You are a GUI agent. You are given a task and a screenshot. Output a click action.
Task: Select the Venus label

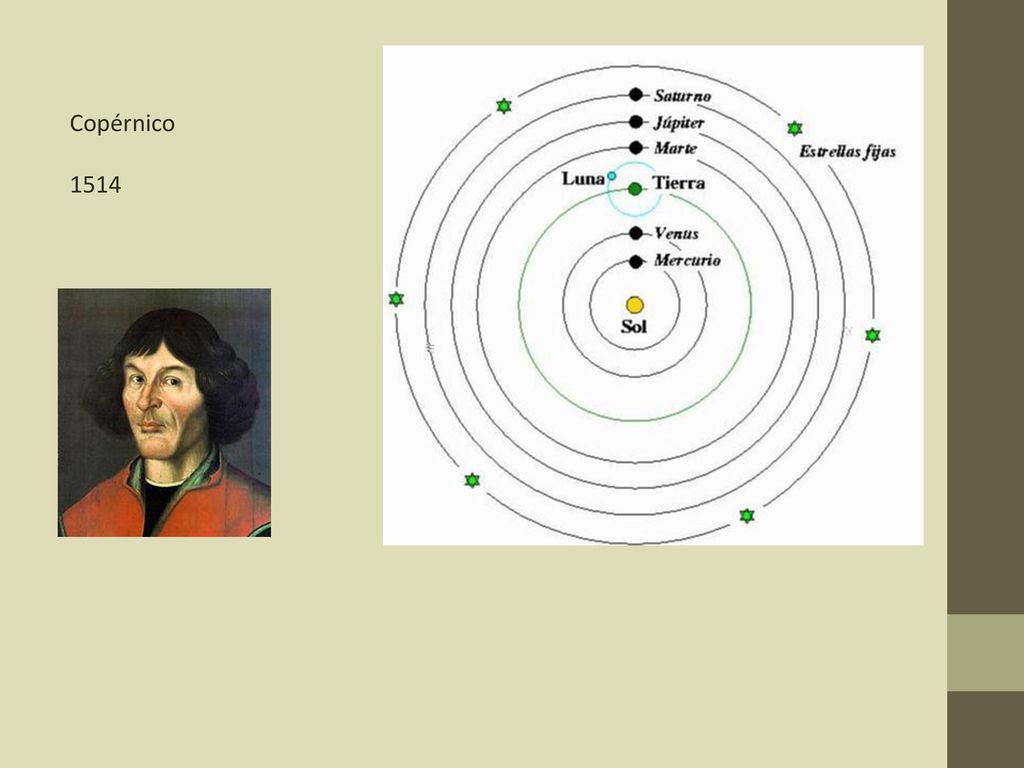click(677, 233)
